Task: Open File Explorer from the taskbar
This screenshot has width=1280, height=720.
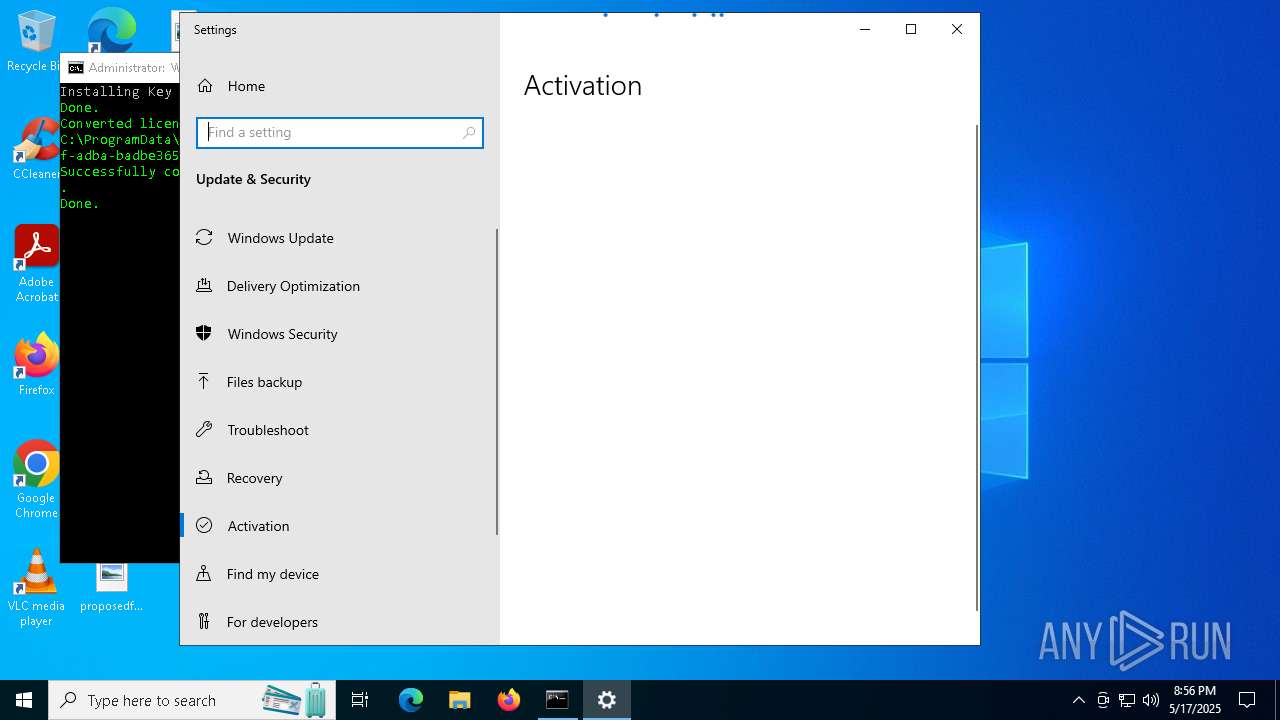Action: [460, 700]
